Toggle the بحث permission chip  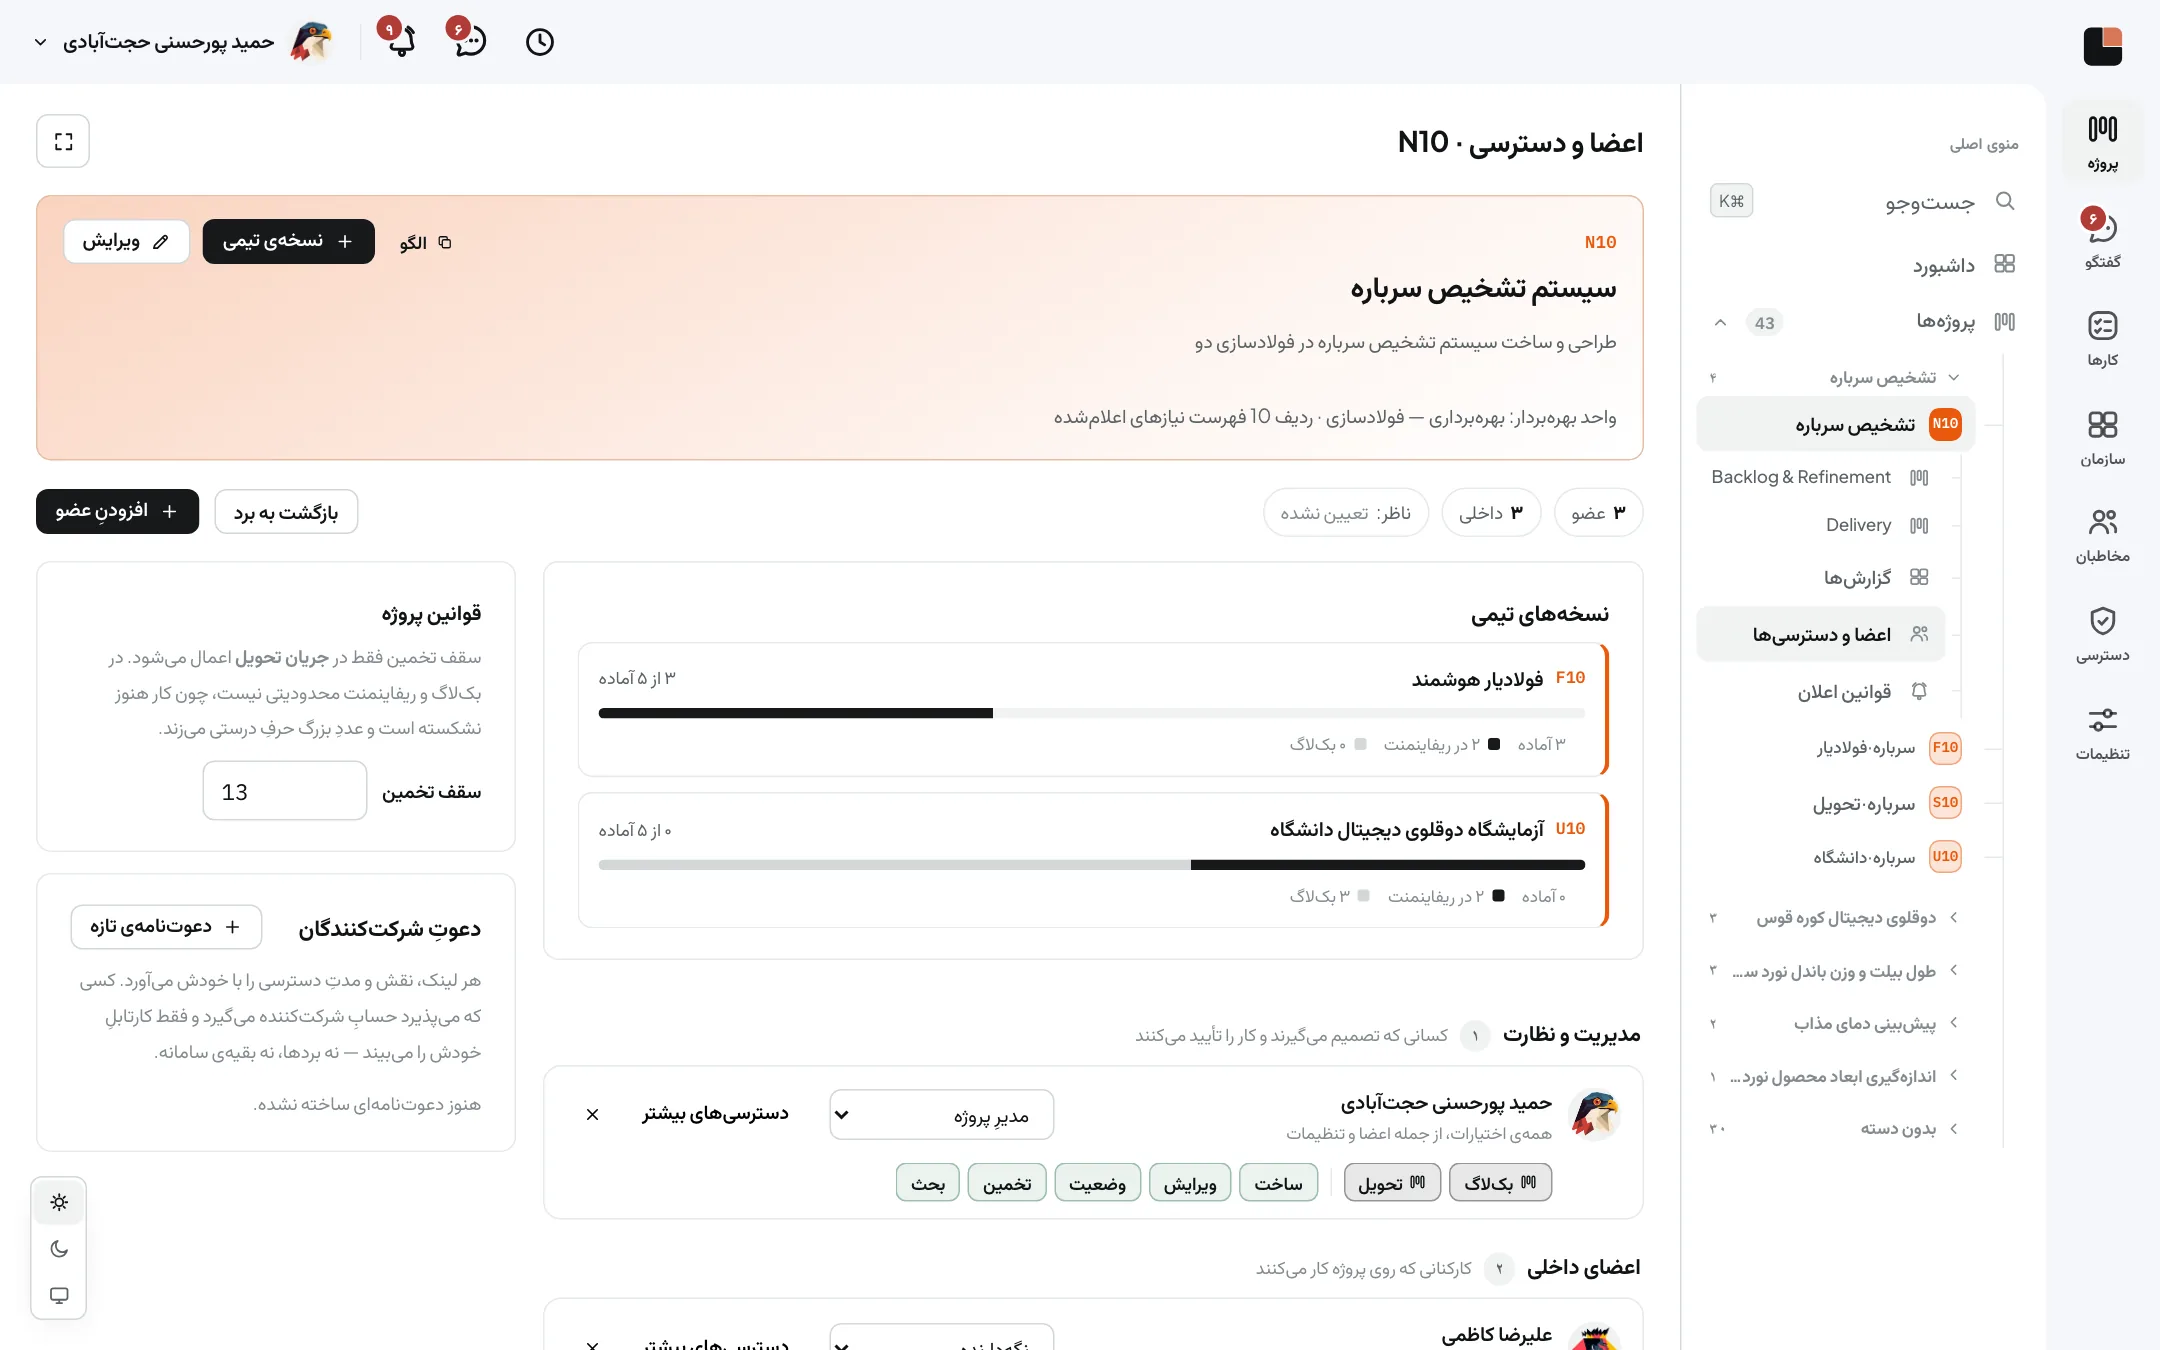tap(928, 1183)
